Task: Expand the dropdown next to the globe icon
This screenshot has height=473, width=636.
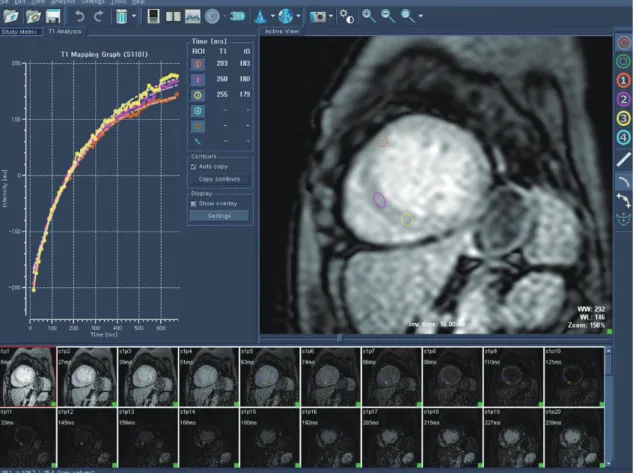Action: [x=298, y=16]
